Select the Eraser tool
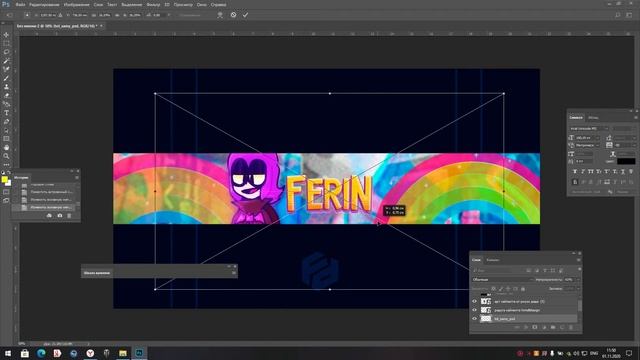The width and height of the screenshot is (640, 360). click(6, 95)
